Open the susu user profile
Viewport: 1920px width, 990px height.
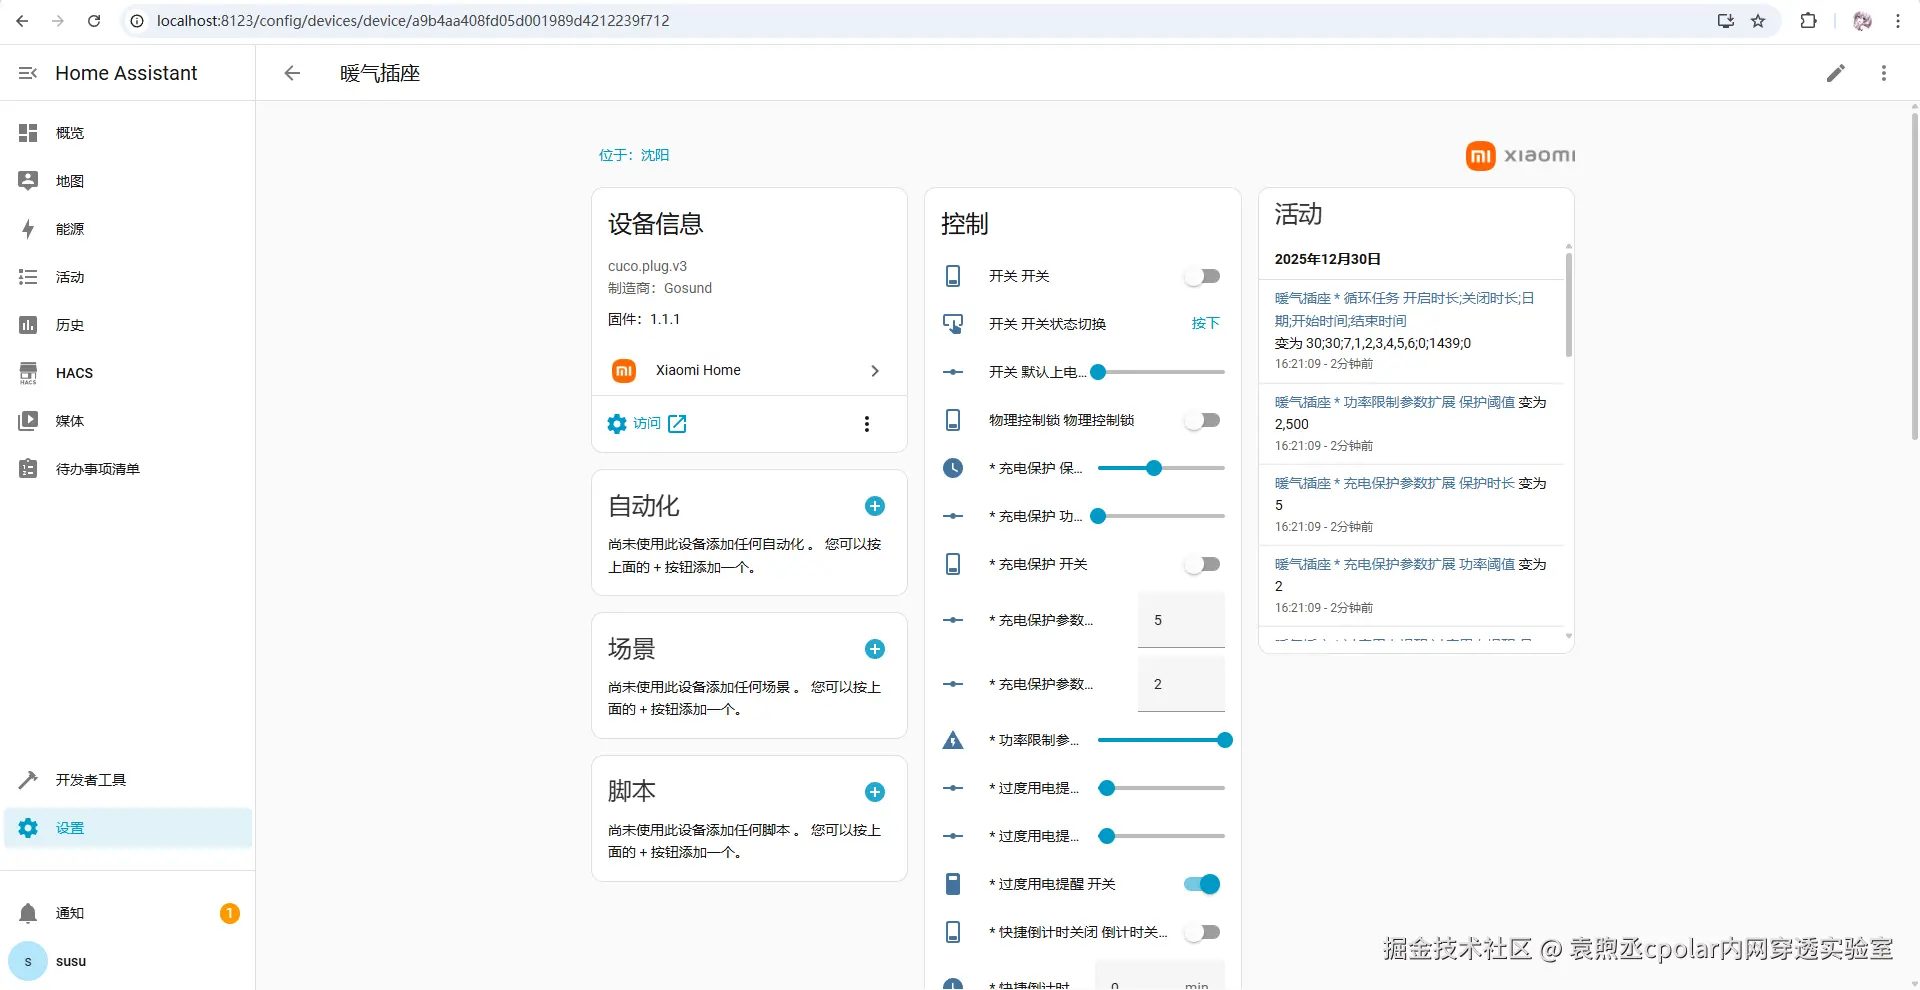(128, 961)
